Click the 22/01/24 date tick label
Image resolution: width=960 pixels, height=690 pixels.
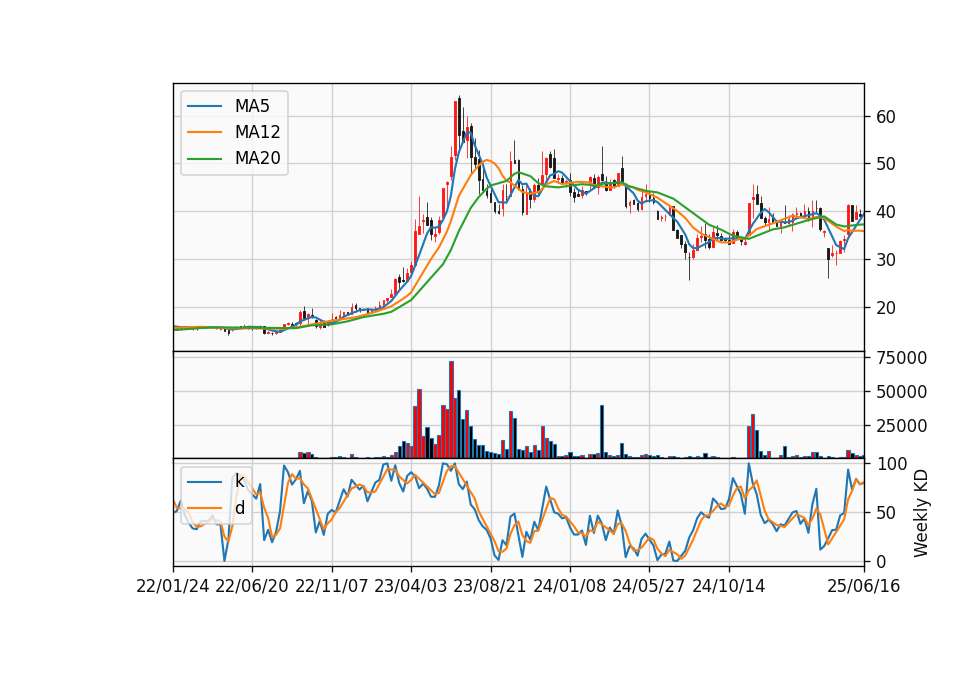pyautogui.click(x=173, y=586)
